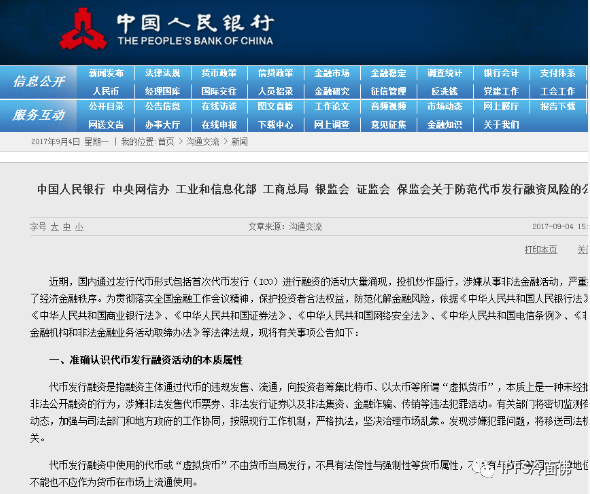Image resolution: width=590 pixels, height=494 pixels.
Task: Go to 网上展厅 page
Action: click(501, 106)
